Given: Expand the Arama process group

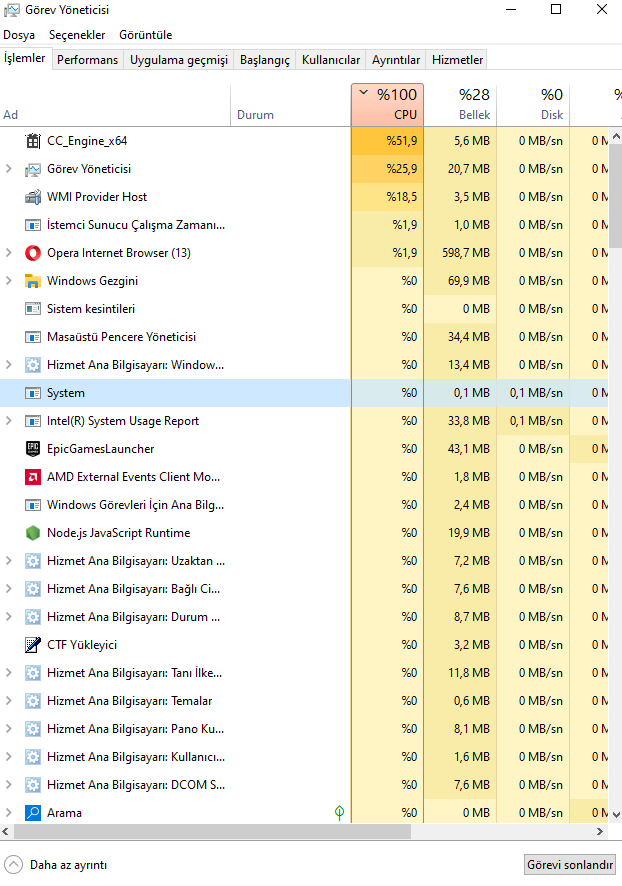Looking at the screenshot, I should 8,813.
